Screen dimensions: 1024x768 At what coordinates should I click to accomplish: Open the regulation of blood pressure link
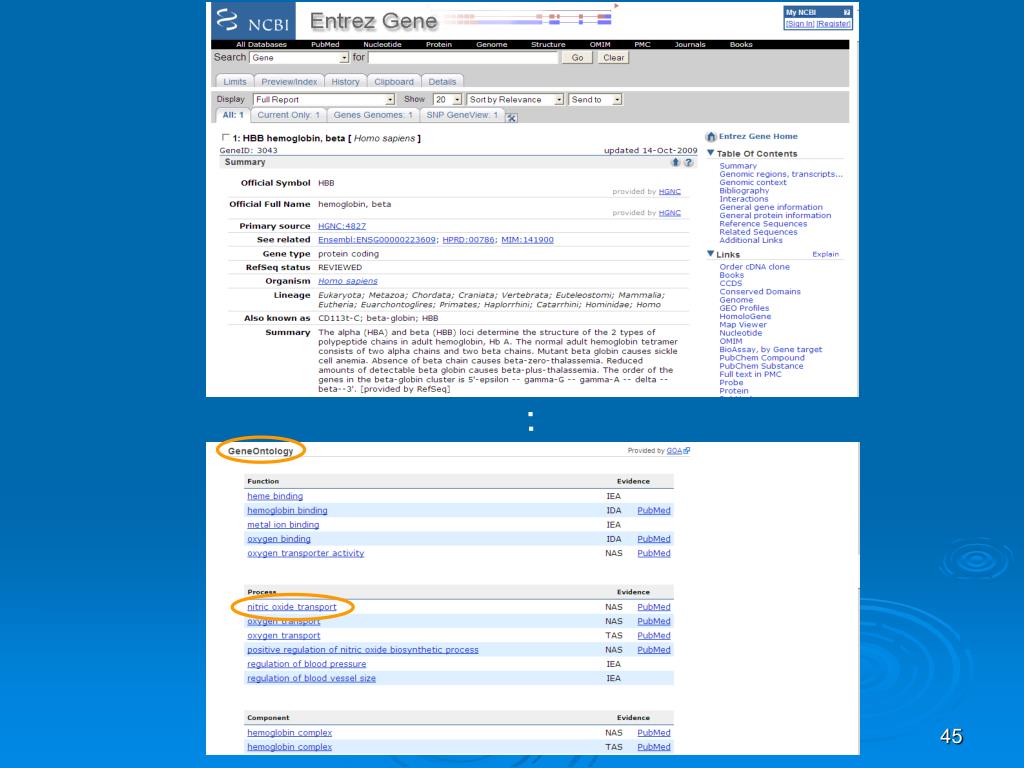coord(306,664)
